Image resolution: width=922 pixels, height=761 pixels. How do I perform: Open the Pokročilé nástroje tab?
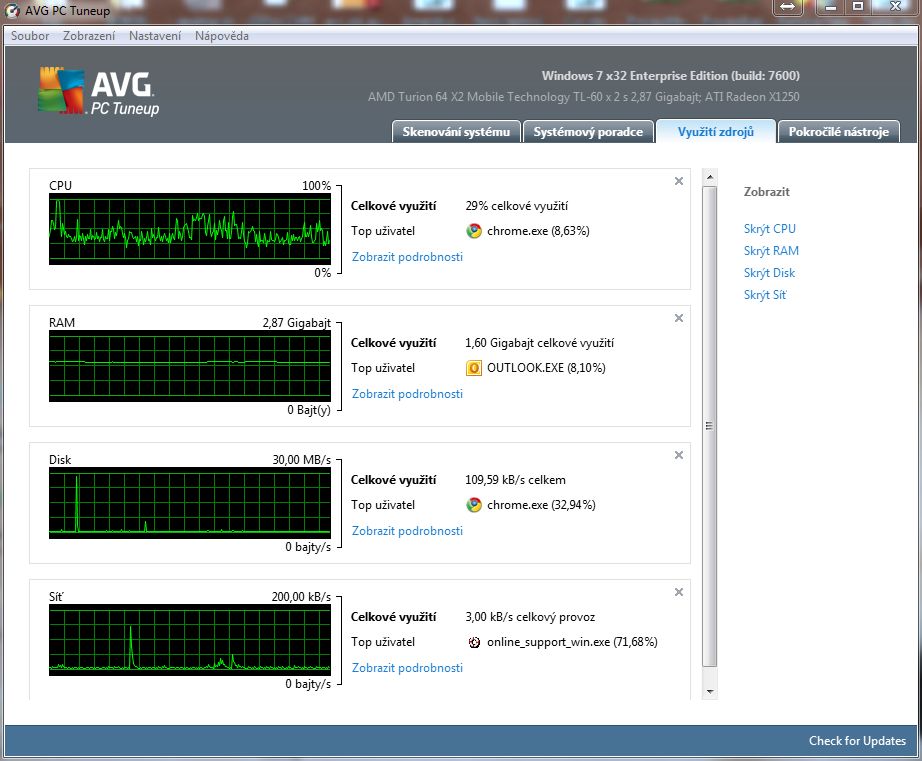tap(839, 132)
